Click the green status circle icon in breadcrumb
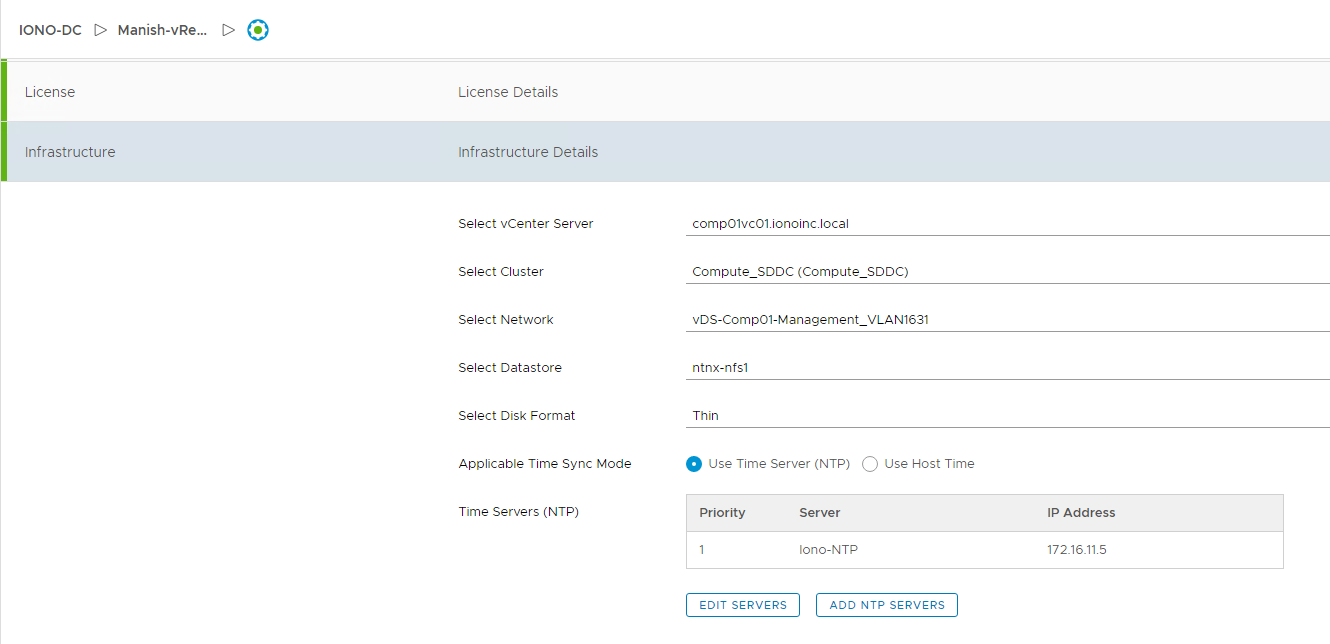 pos(258,30)
